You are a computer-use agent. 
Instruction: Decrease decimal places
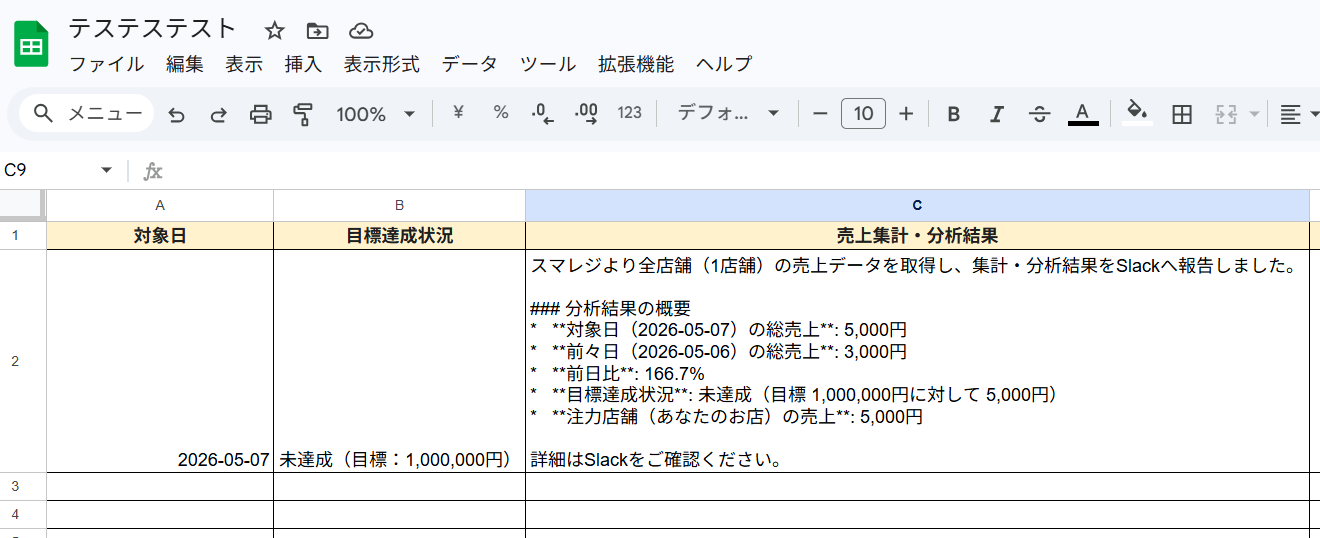coord(543,113)
